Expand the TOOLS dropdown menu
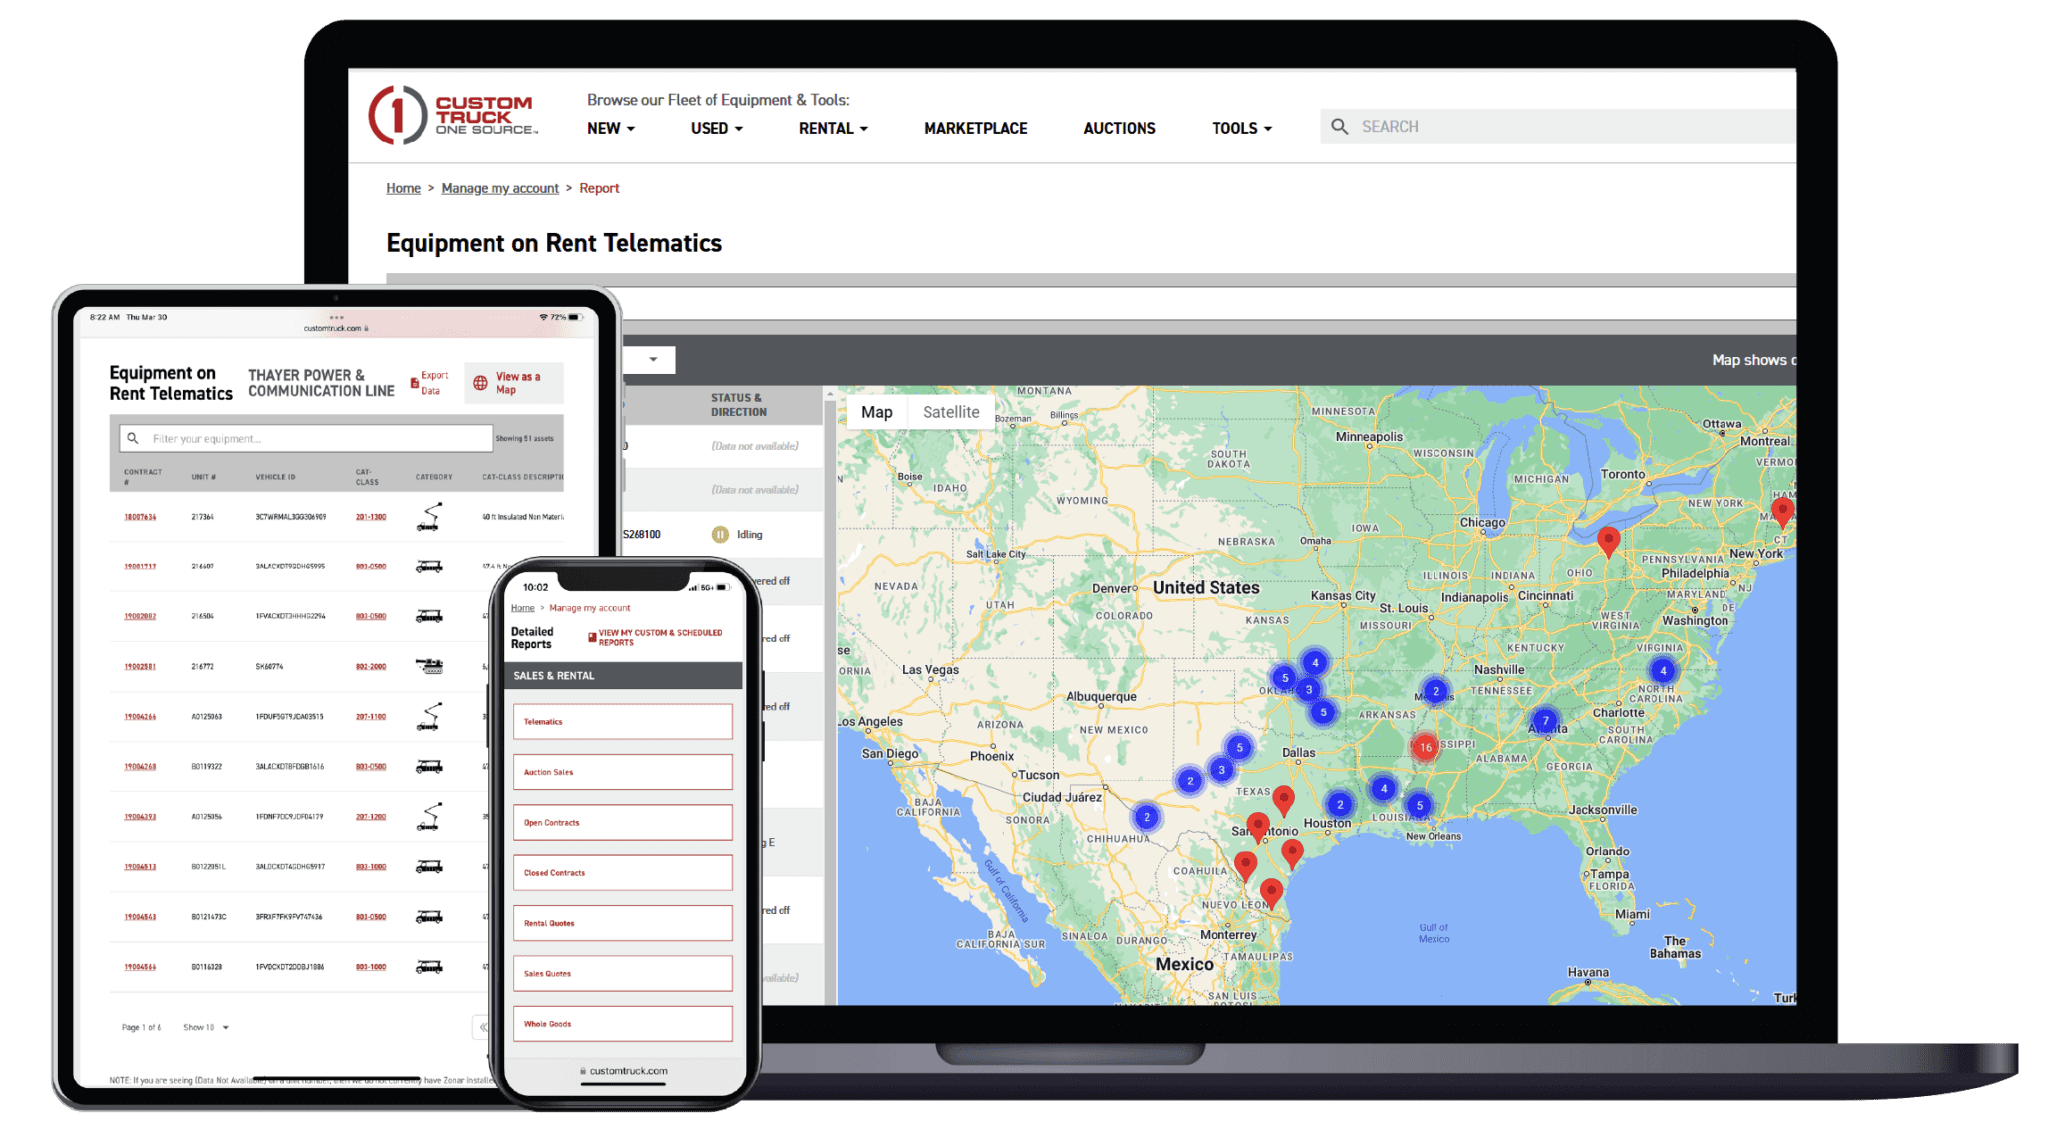Image resolution: width=2048 pixels, height=1138 pixels. click(1242, 128)
